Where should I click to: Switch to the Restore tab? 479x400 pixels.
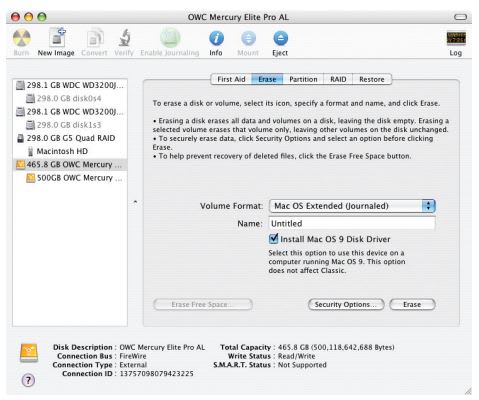tap(372, 79)
